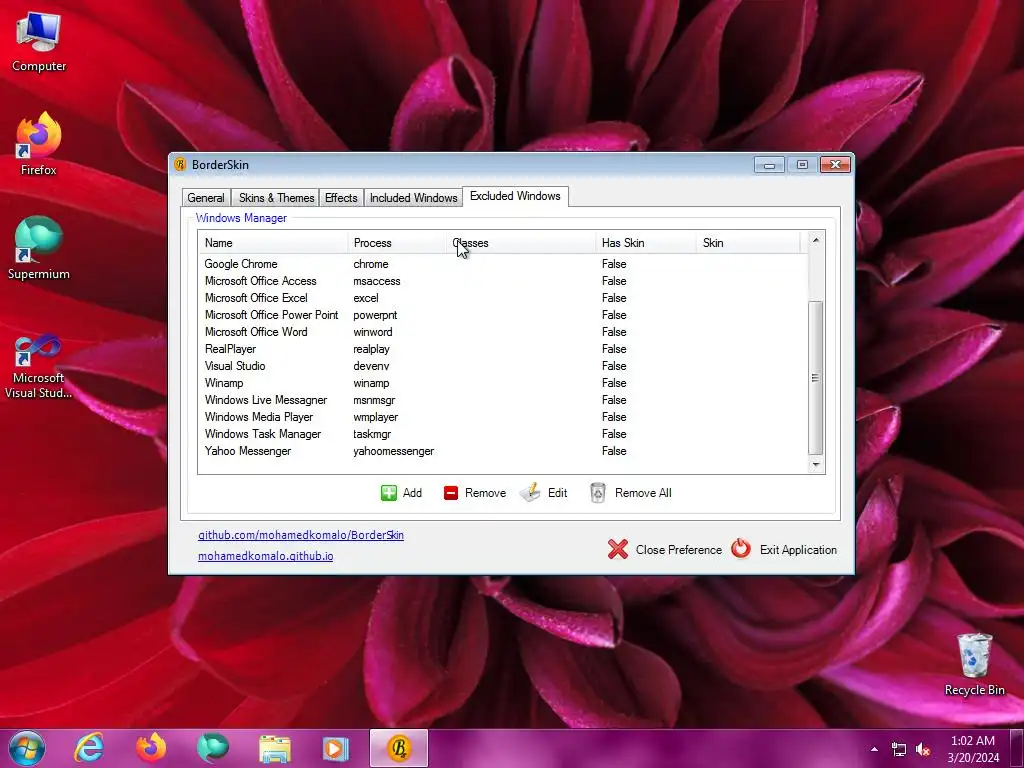
Task: Click the list scrollbar up arrow
Action: (816, 240)
